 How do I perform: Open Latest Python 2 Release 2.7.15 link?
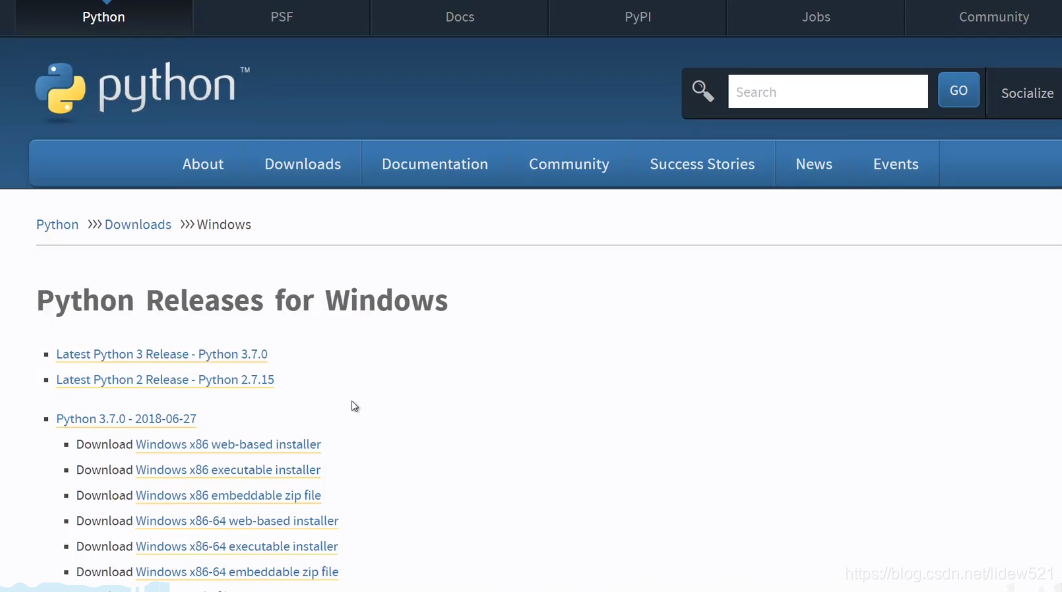pos(165,380)
